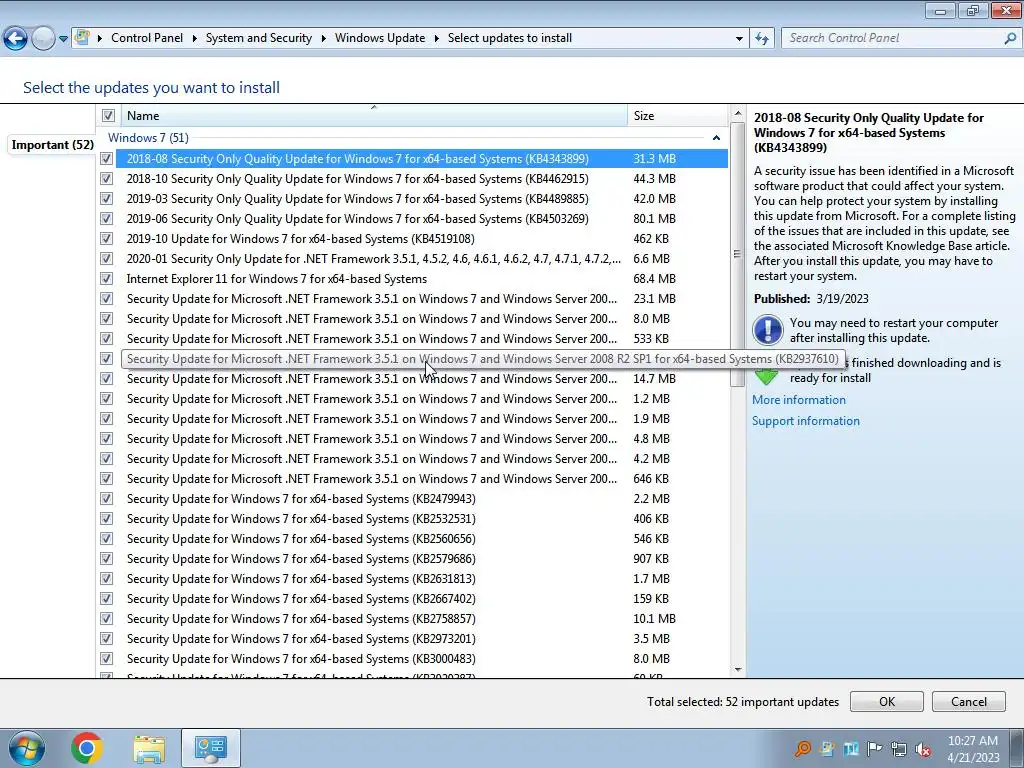Select Security Update for Windows 7 KB2758857
The width and height of the screenshot is (1024, 768).
[422, 619]
